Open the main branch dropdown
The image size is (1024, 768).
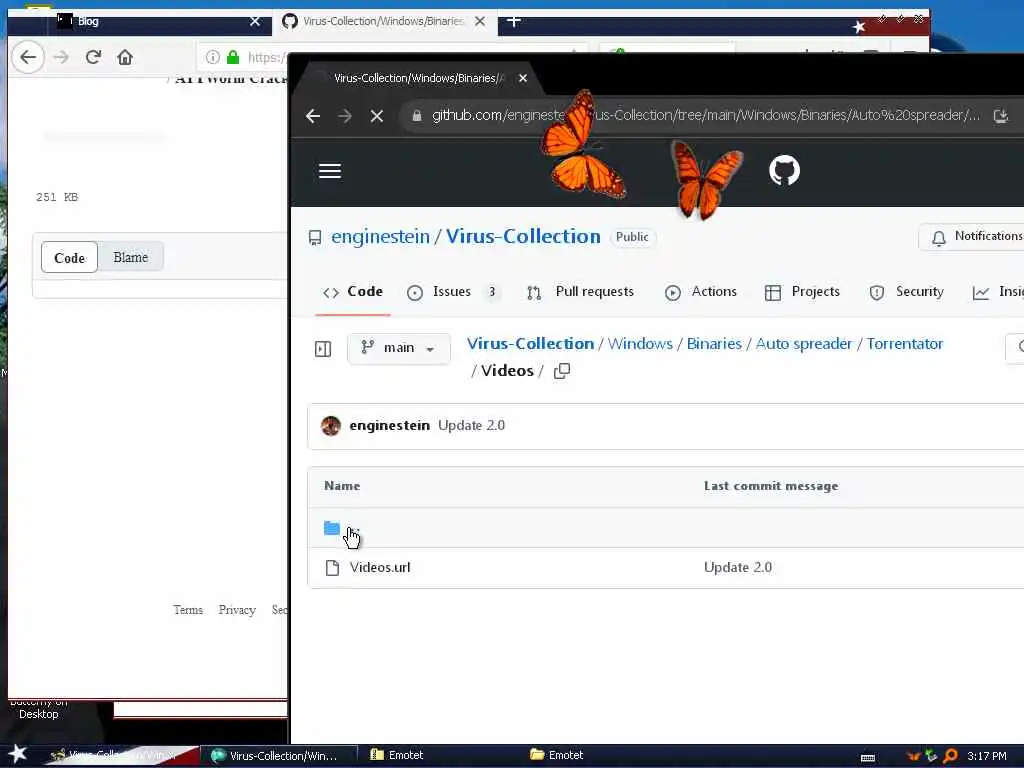coord(398,348)
